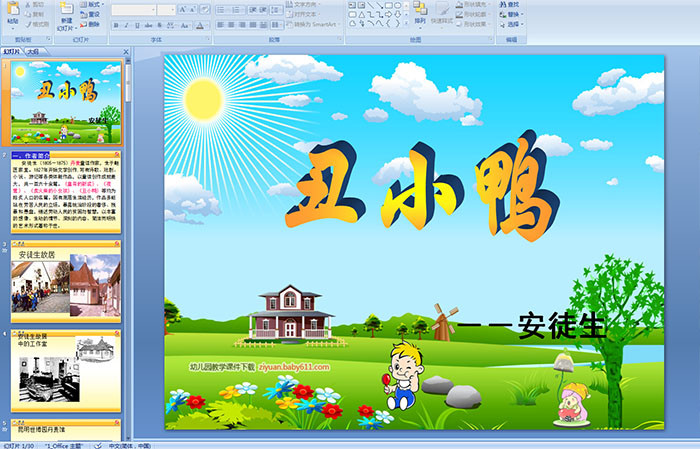
Task: Apply numbered list formatting
Action: tap(238, 10)
